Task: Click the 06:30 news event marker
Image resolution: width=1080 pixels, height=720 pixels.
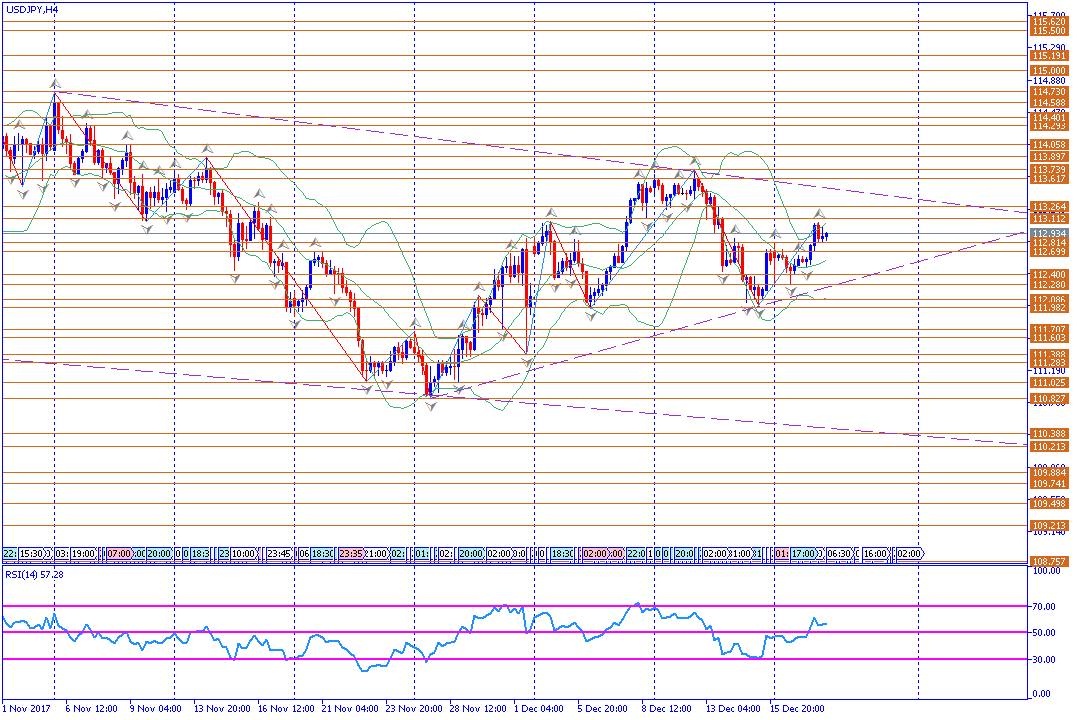Action: point(840,554)
